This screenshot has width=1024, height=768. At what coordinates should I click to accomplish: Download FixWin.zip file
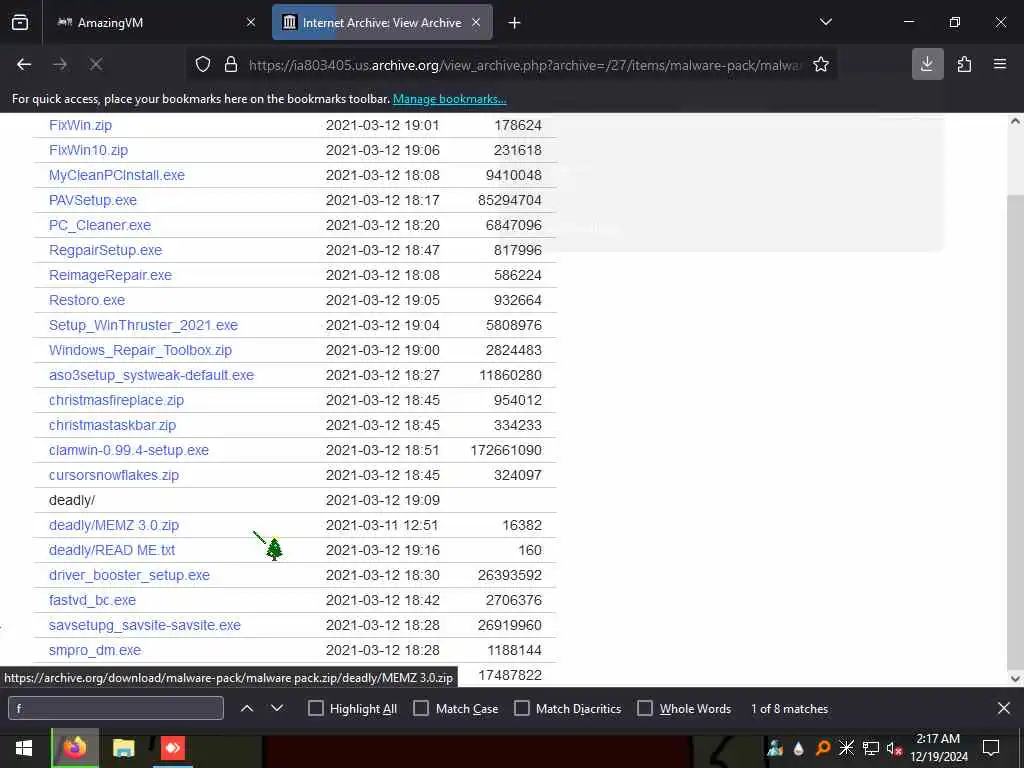[80, 125]
